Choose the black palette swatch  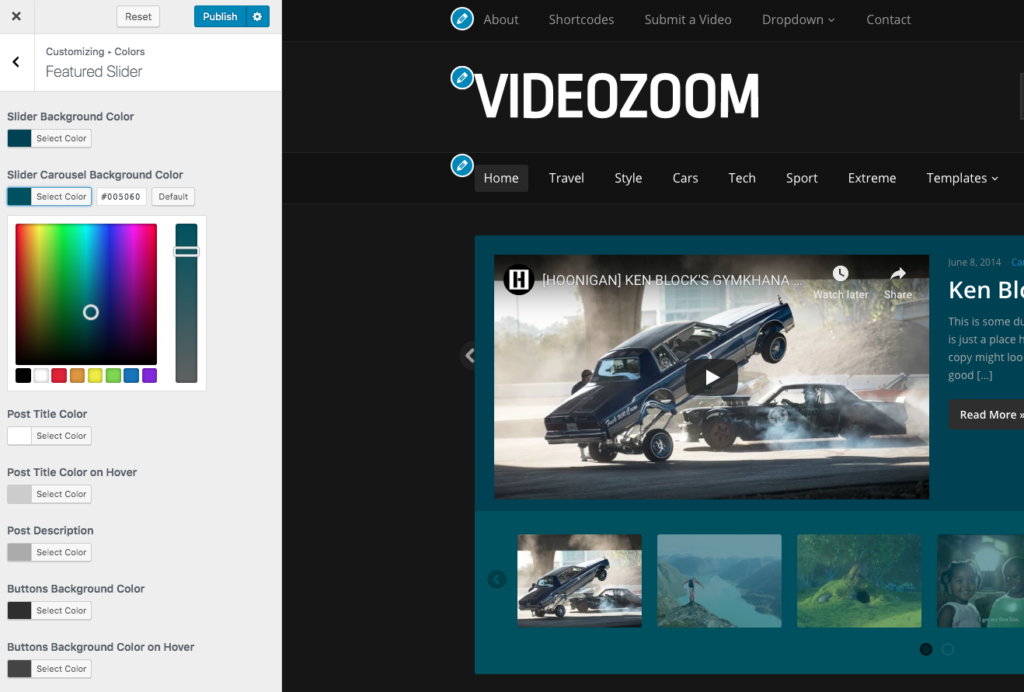tap(23, 375)
